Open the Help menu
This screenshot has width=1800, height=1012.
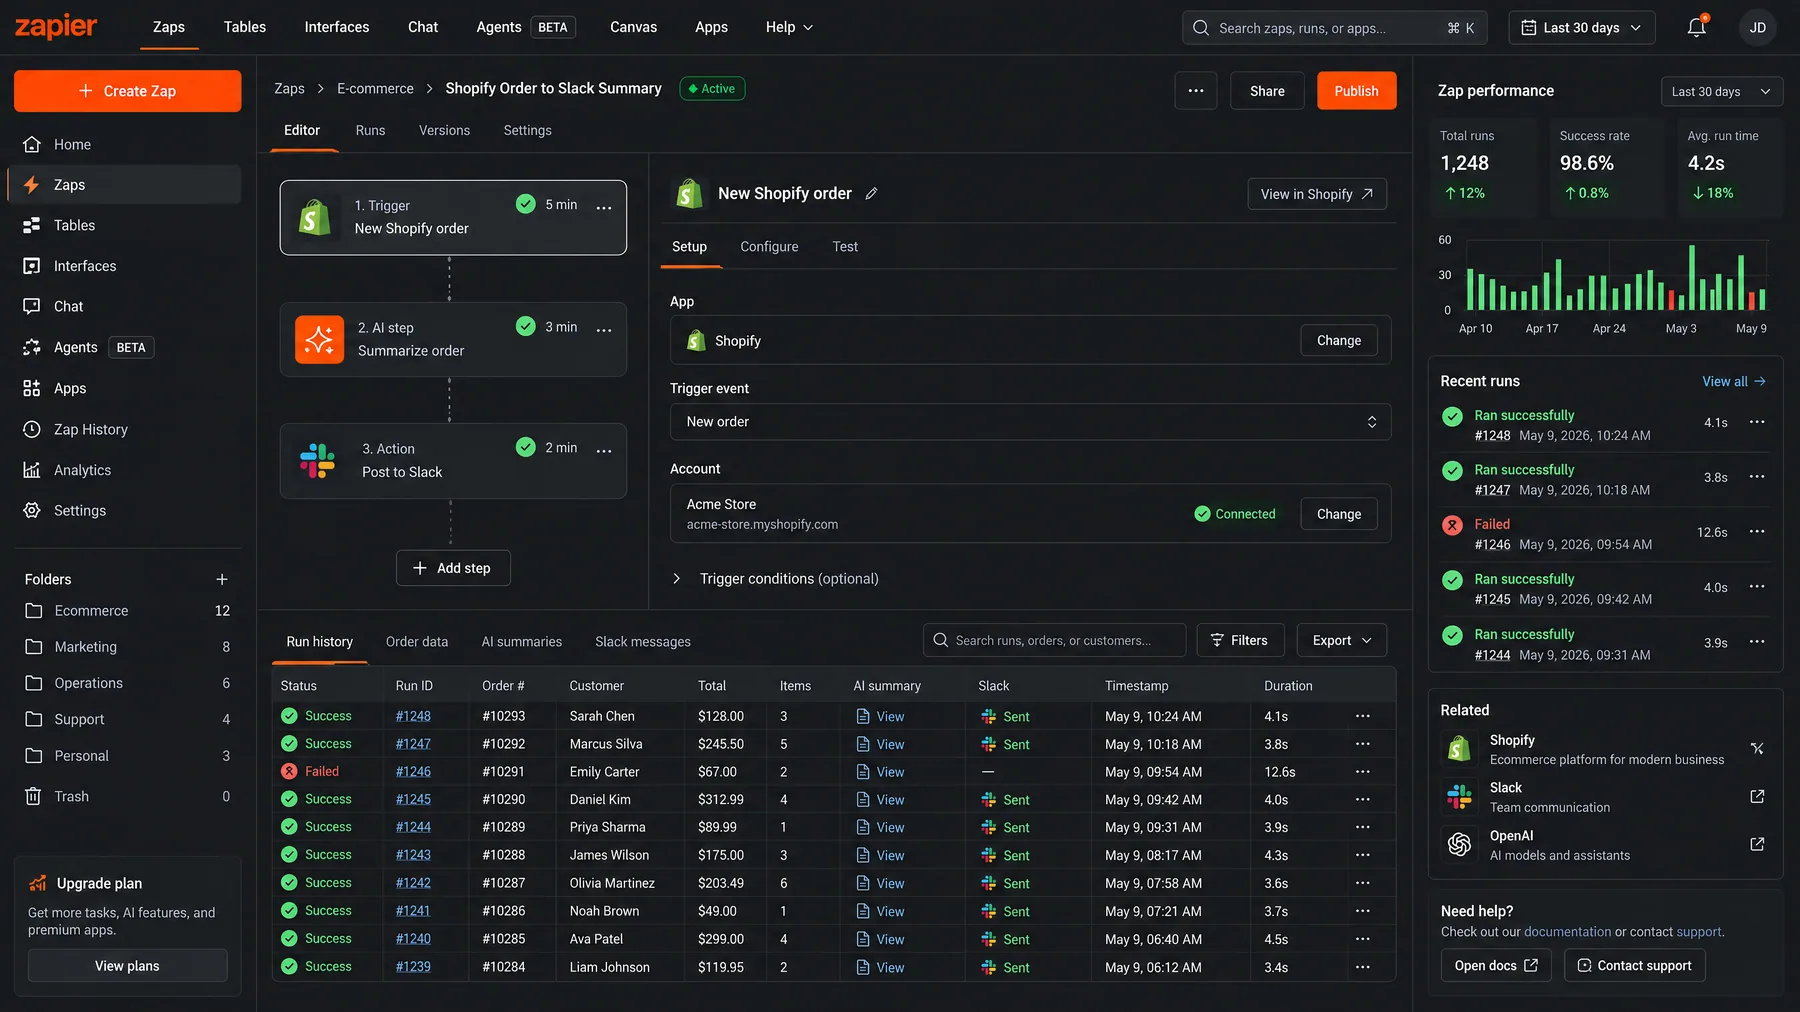[x=789, y=27]
